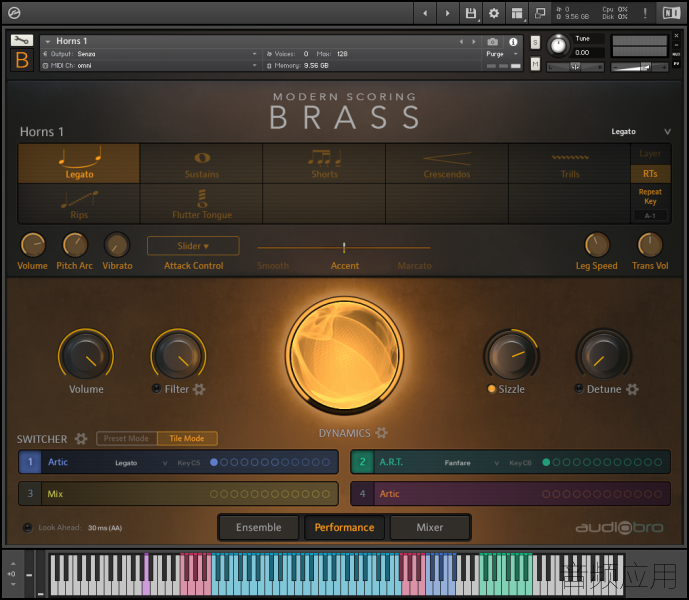Select Shorts articulation tile
This screenshot has width=689, height=600.
pyautogui.click(x=324, y=163)
